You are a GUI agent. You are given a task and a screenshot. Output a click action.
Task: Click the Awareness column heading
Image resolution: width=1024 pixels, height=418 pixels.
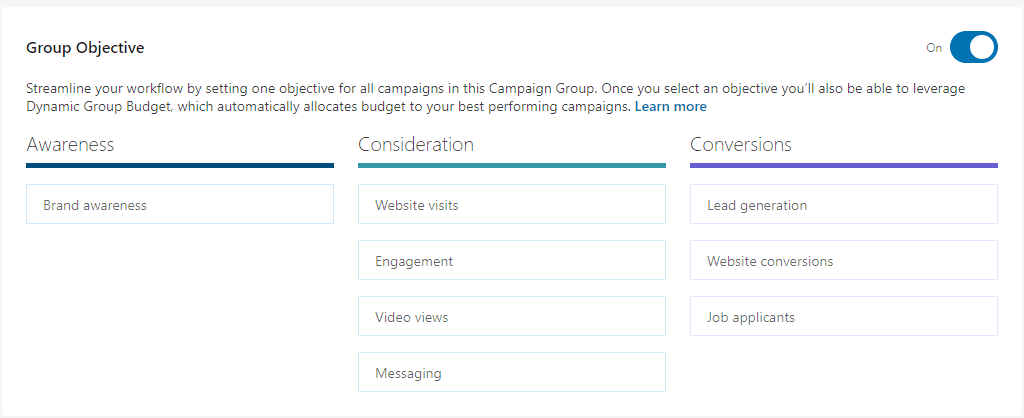tap(70, 145)
